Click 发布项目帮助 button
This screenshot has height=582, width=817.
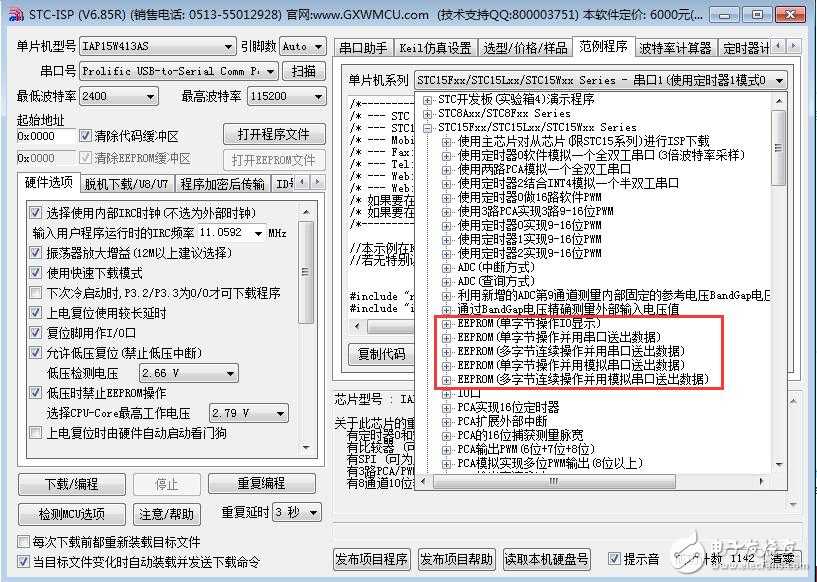[x=456, y=560]
